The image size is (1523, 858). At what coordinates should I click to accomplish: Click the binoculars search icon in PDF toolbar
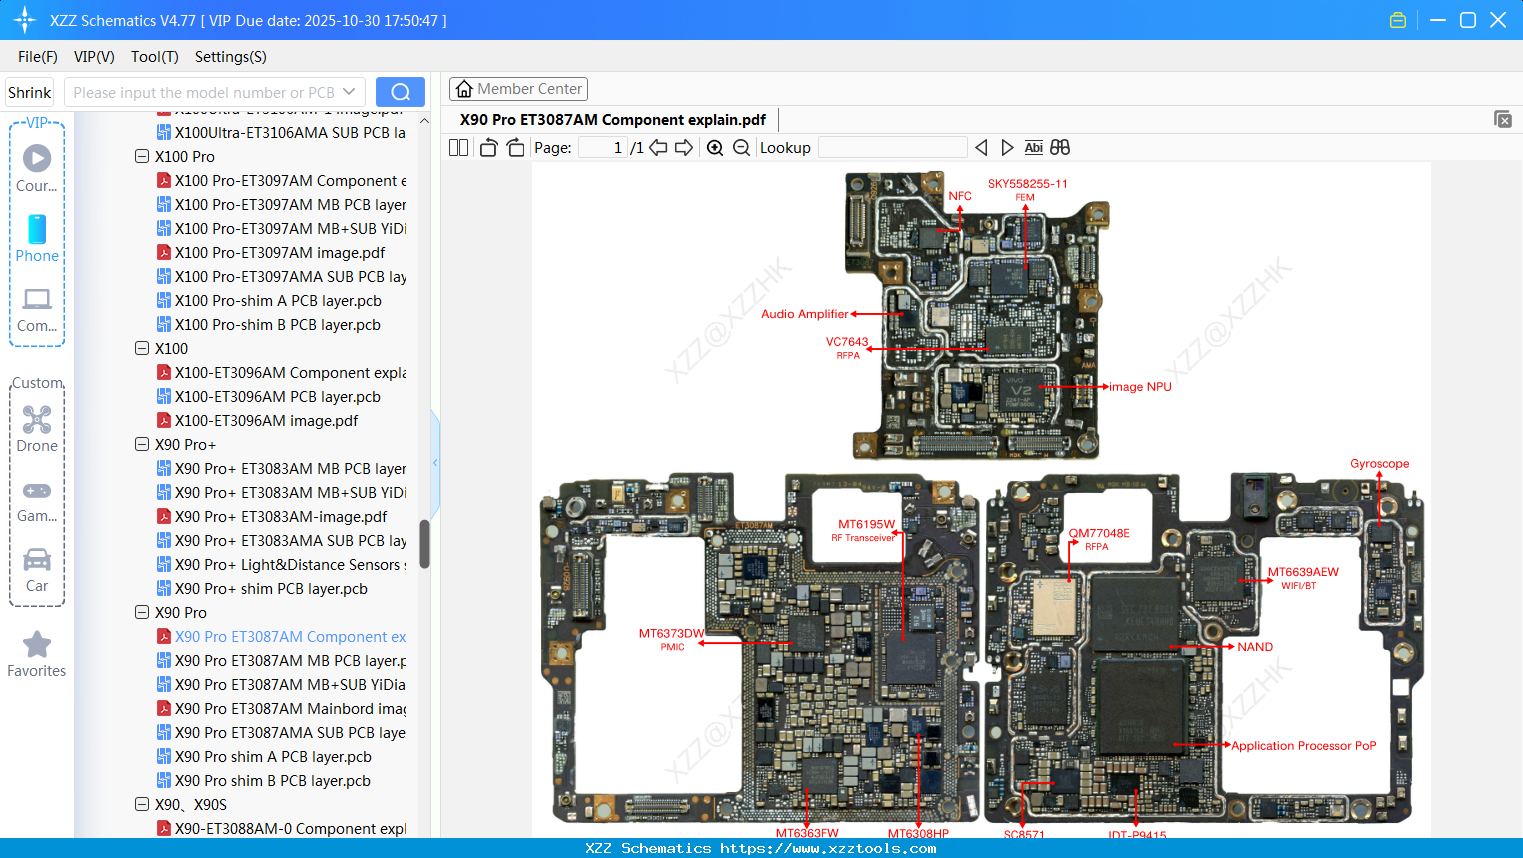click(x=1060, y=147)
